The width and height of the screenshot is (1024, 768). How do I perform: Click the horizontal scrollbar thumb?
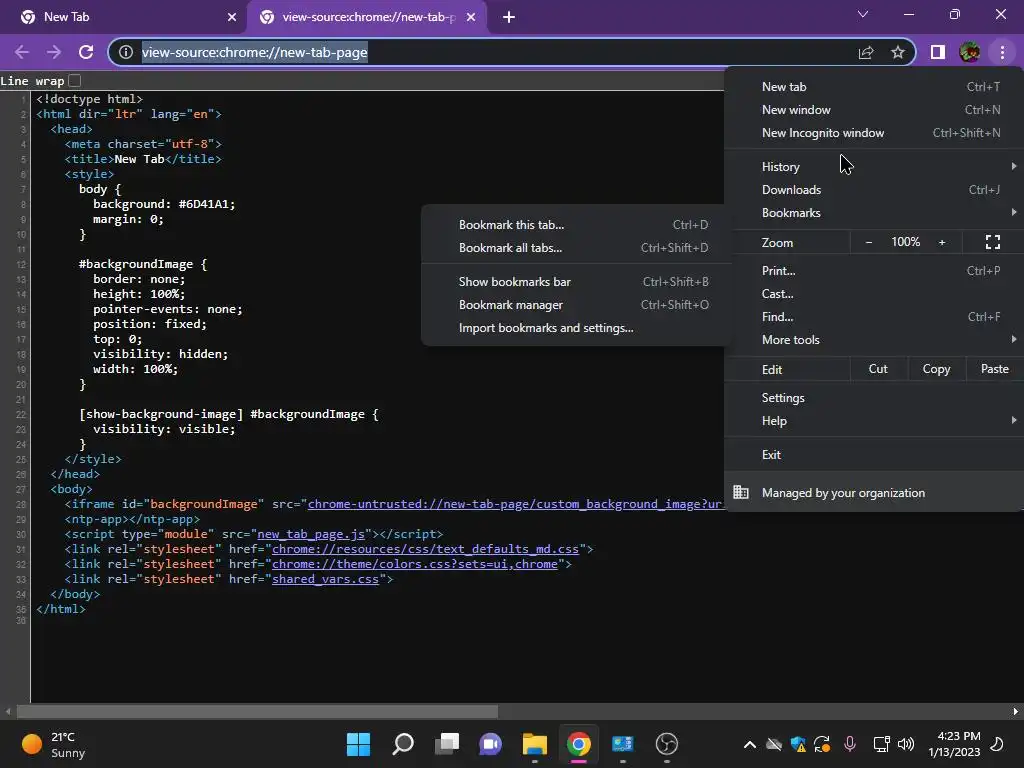click(x=257, y=711)
